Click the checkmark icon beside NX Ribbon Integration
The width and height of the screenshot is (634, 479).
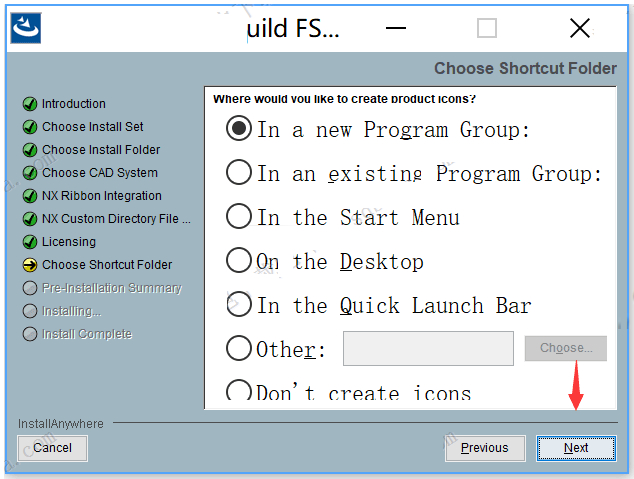point(30,196)
